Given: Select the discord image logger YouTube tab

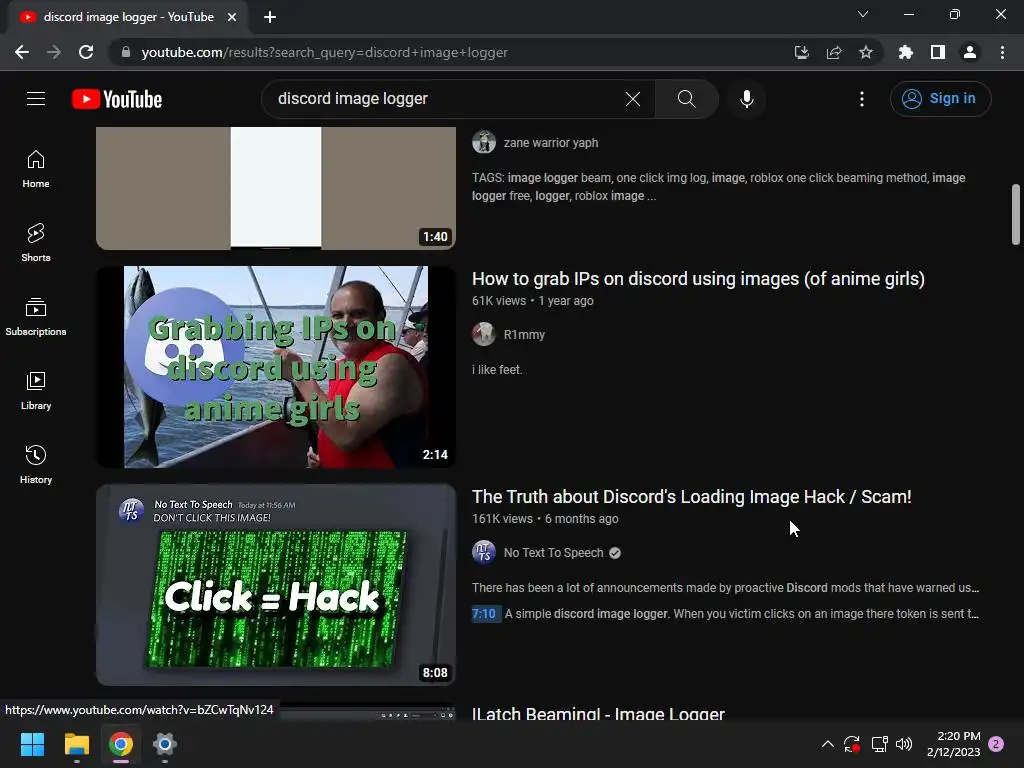Looking at the screenshot, I should pyautogui.click(x=128, y=17).
